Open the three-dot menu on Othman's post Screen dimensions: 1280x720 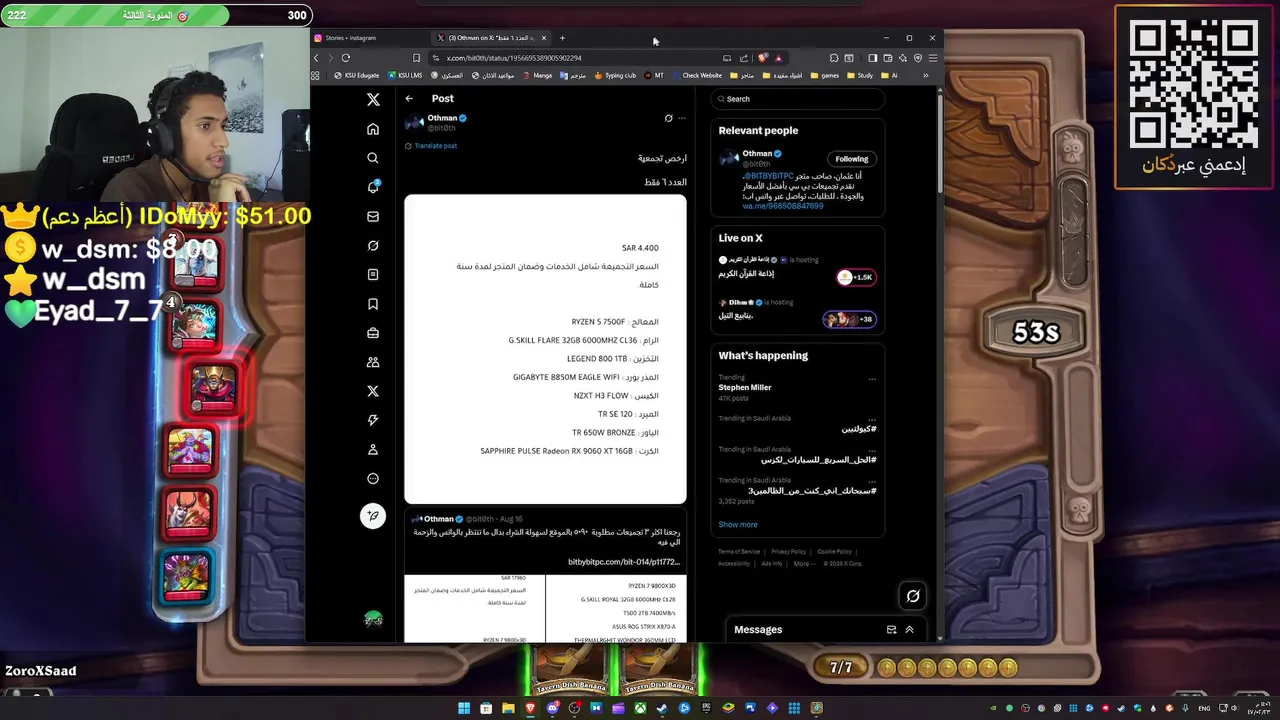[x=682, y=118]
